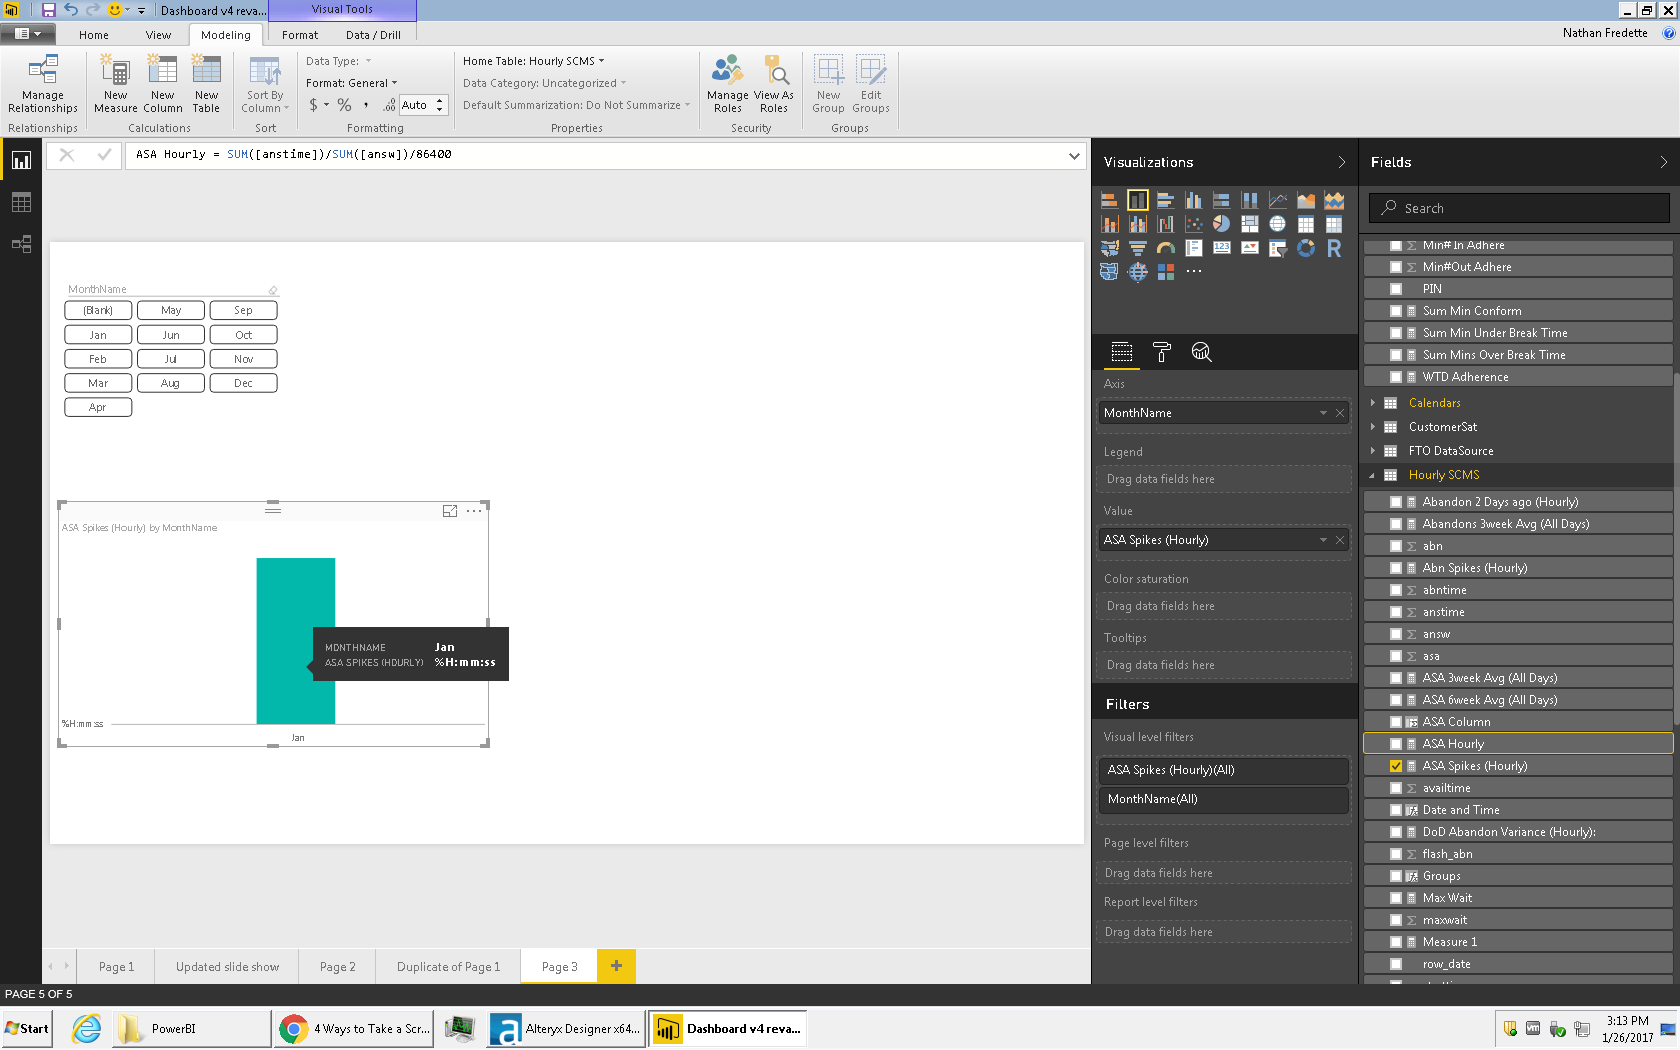Open the Format paint roller pane
1680x1050 pixels.
[x=1161, y=352]
